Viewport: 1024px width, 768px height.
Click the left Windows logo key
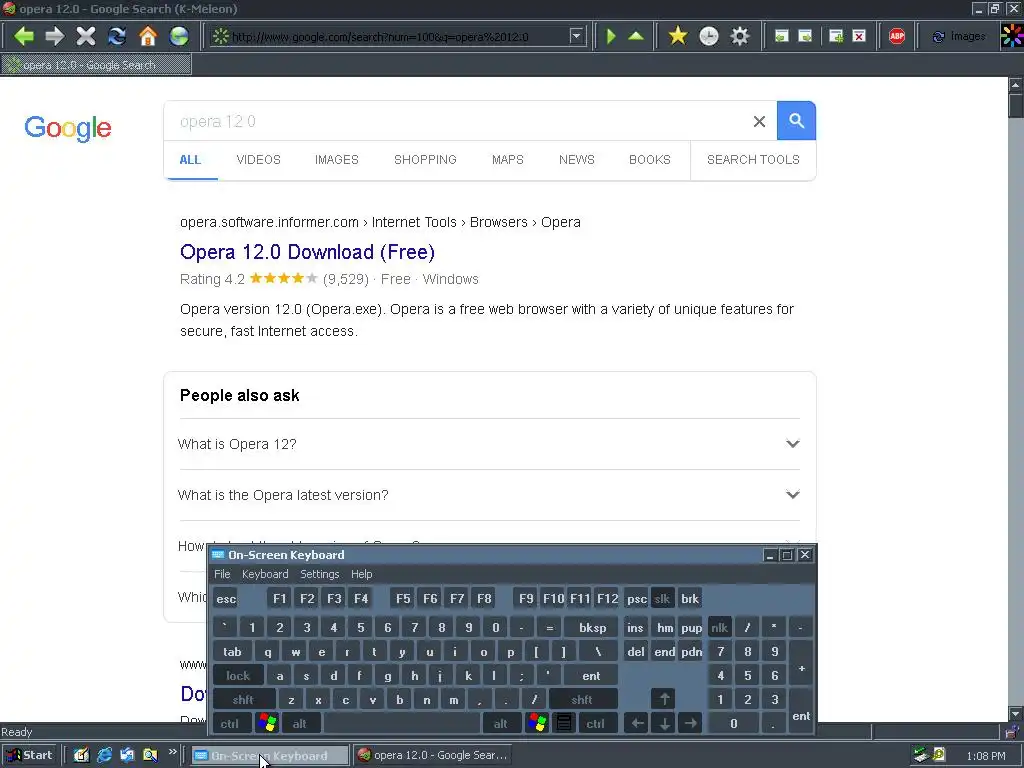266,724
